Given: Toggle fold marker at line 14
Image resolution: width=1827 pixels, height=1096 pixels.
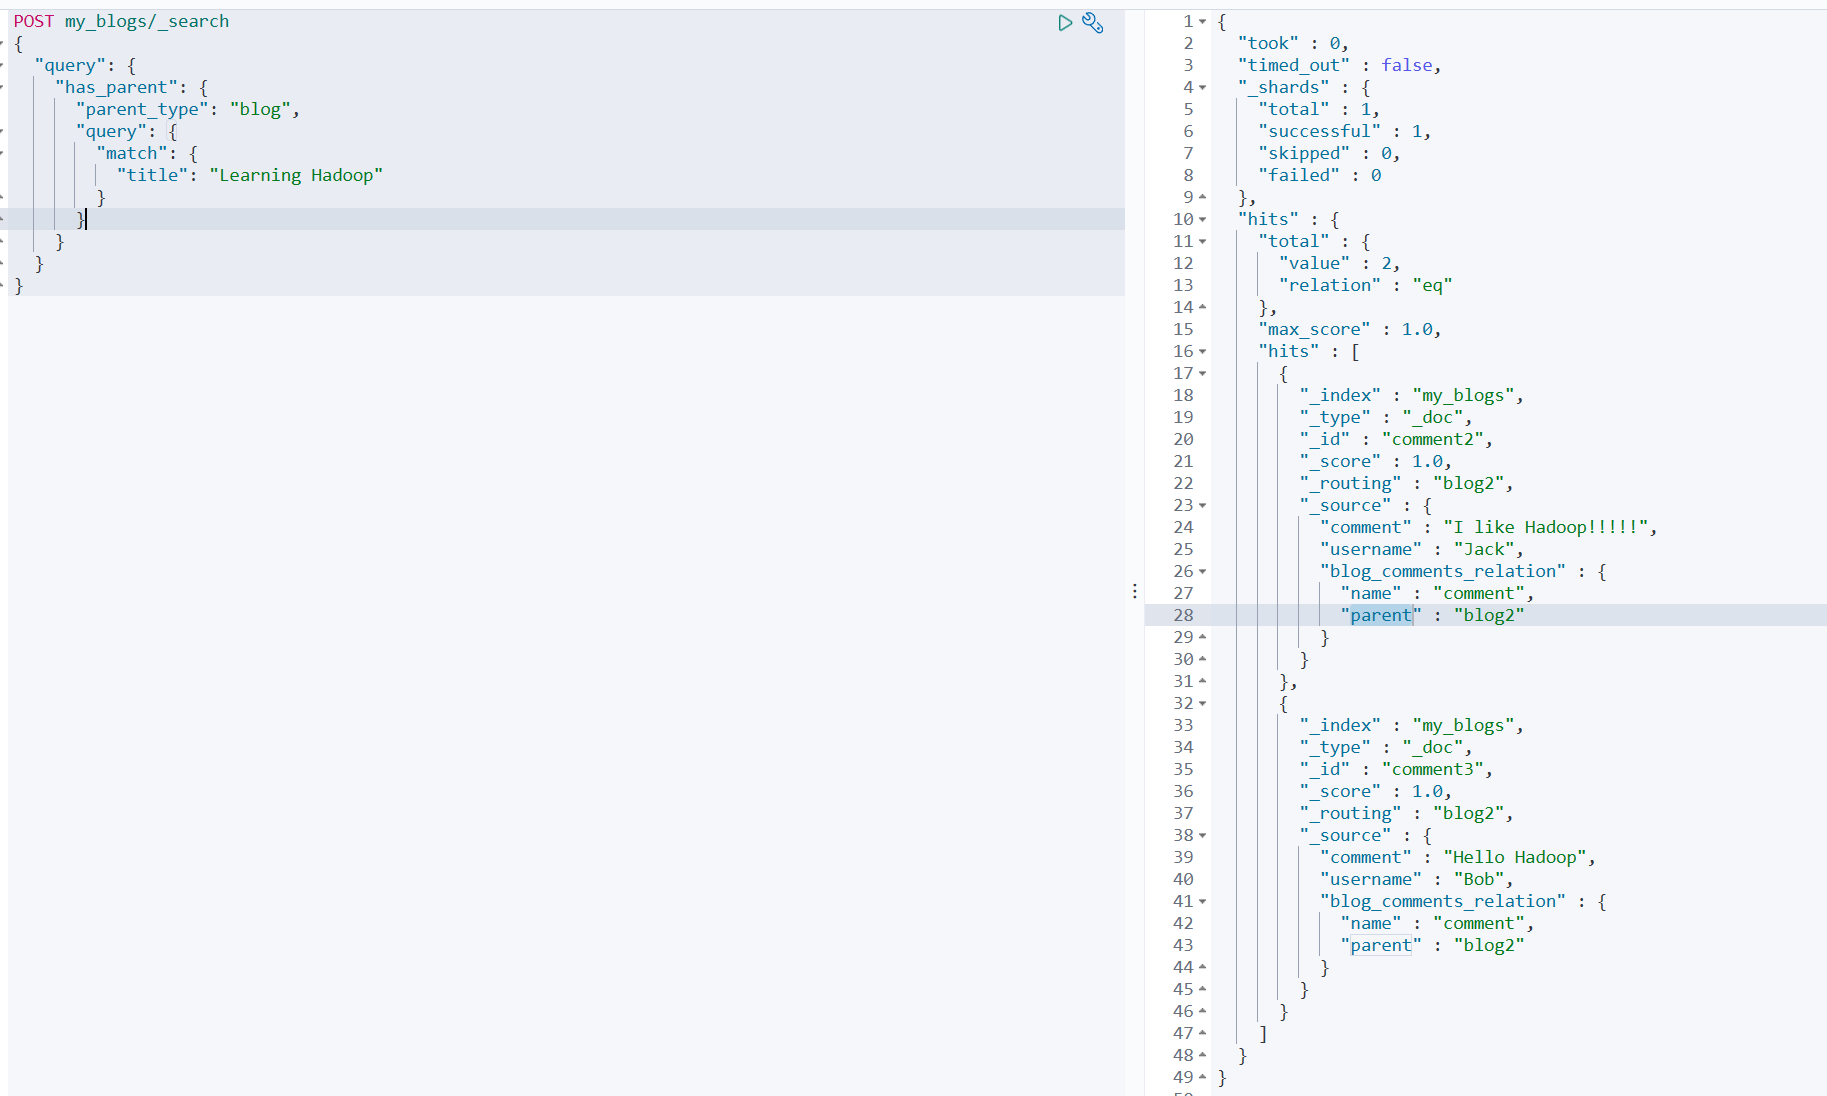Looking at the screenshot, I should pyautogui.click(x=1203, y=307).
